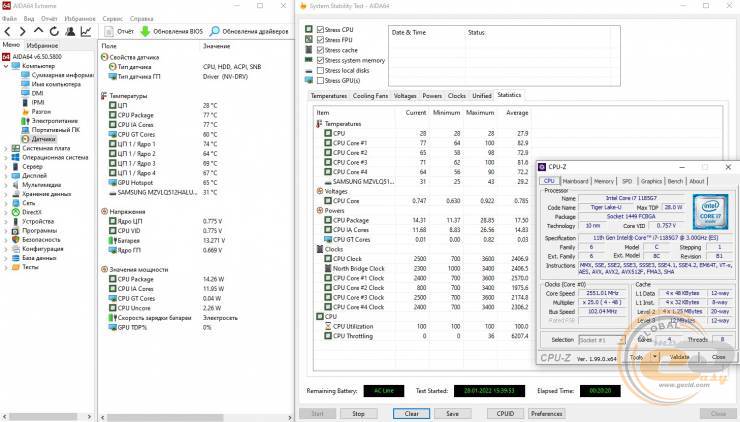Open the Selection Socket #1 dropdown in CPU-Z
Screen dimensions: 740x422
tap(601, 340)
